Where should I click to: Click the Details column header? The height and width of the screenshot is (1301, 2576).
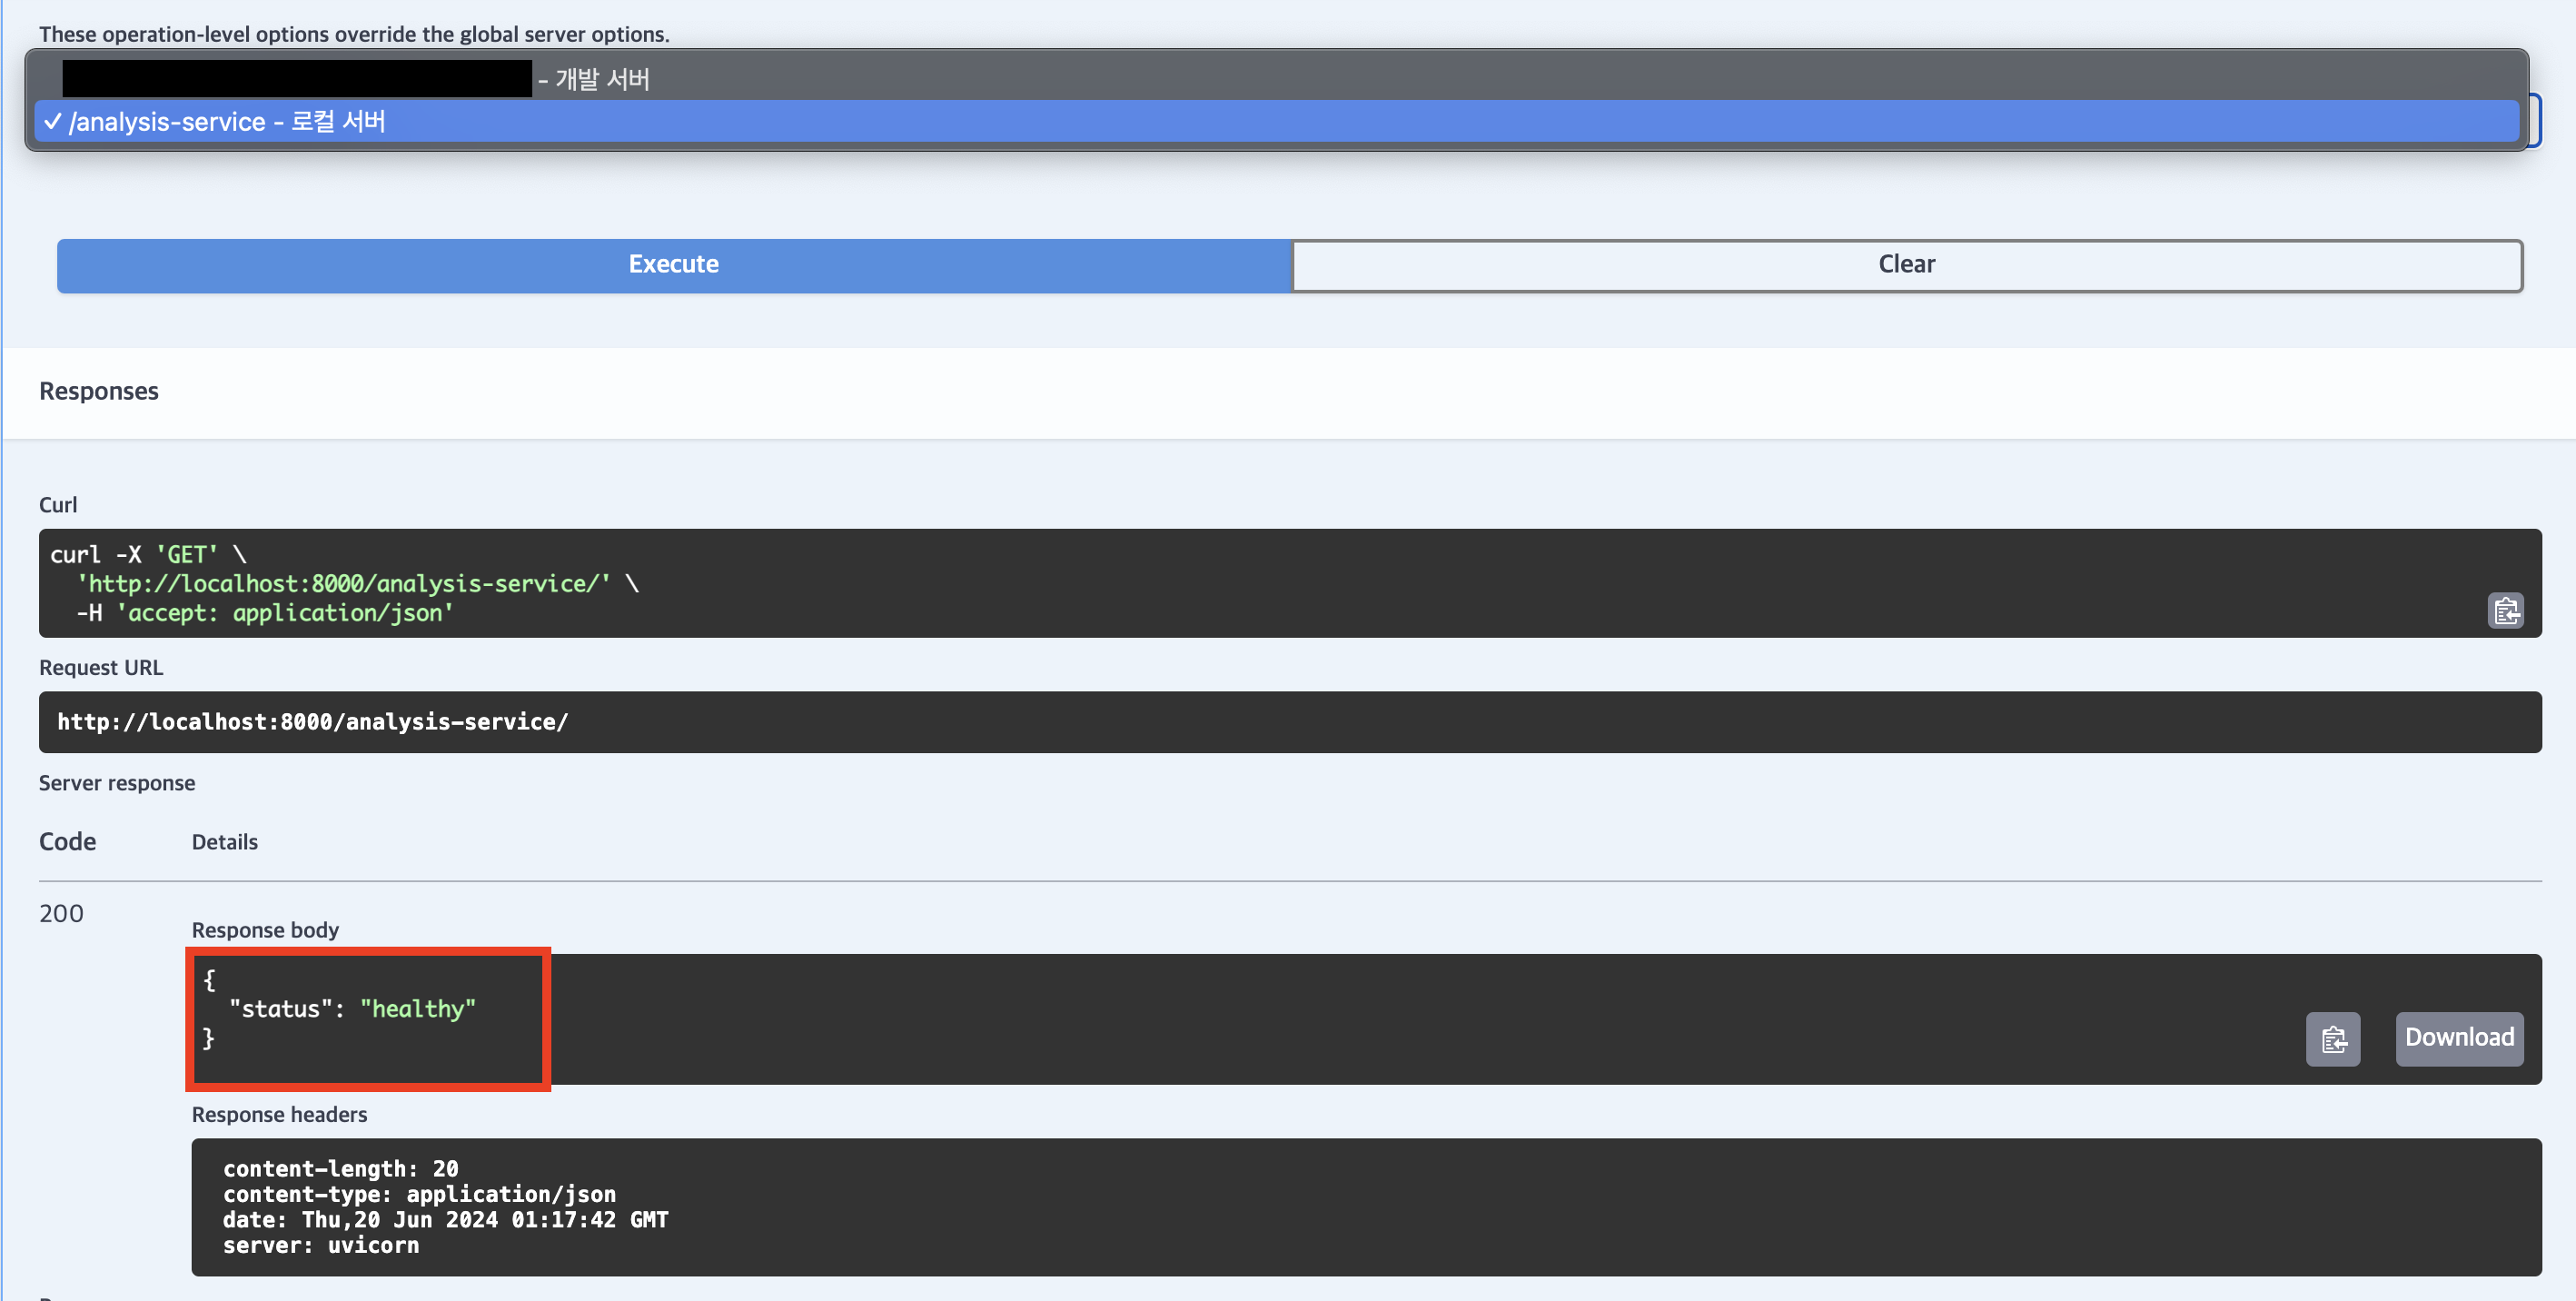pyautogui.click(x=224, y=842)
